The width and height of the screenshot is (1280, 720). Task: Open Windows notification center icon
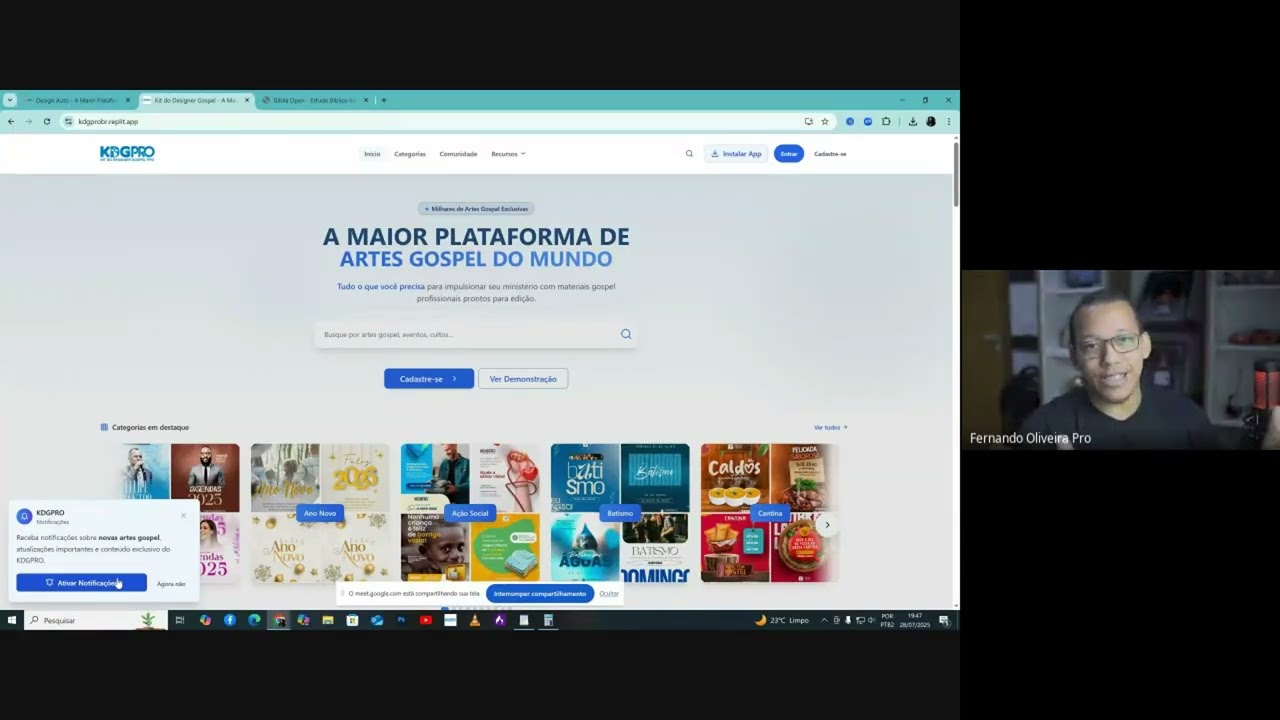coord(944,621)
